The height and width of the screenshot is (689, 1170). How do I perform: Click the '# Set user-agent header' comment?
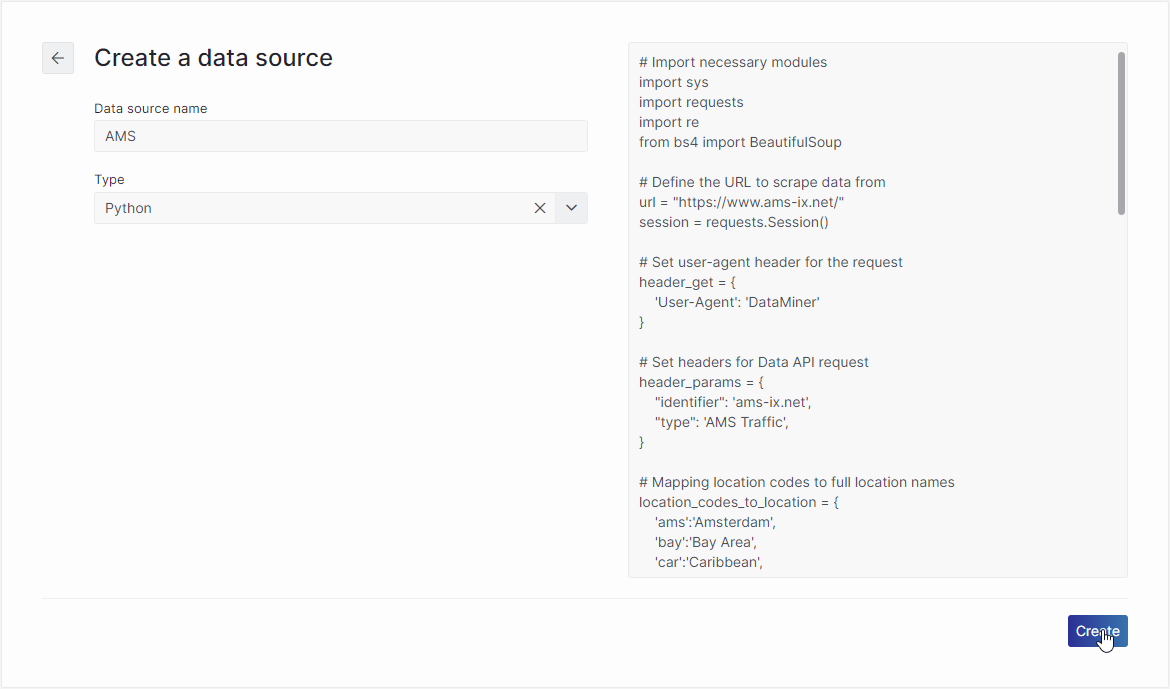click(771, 262)
